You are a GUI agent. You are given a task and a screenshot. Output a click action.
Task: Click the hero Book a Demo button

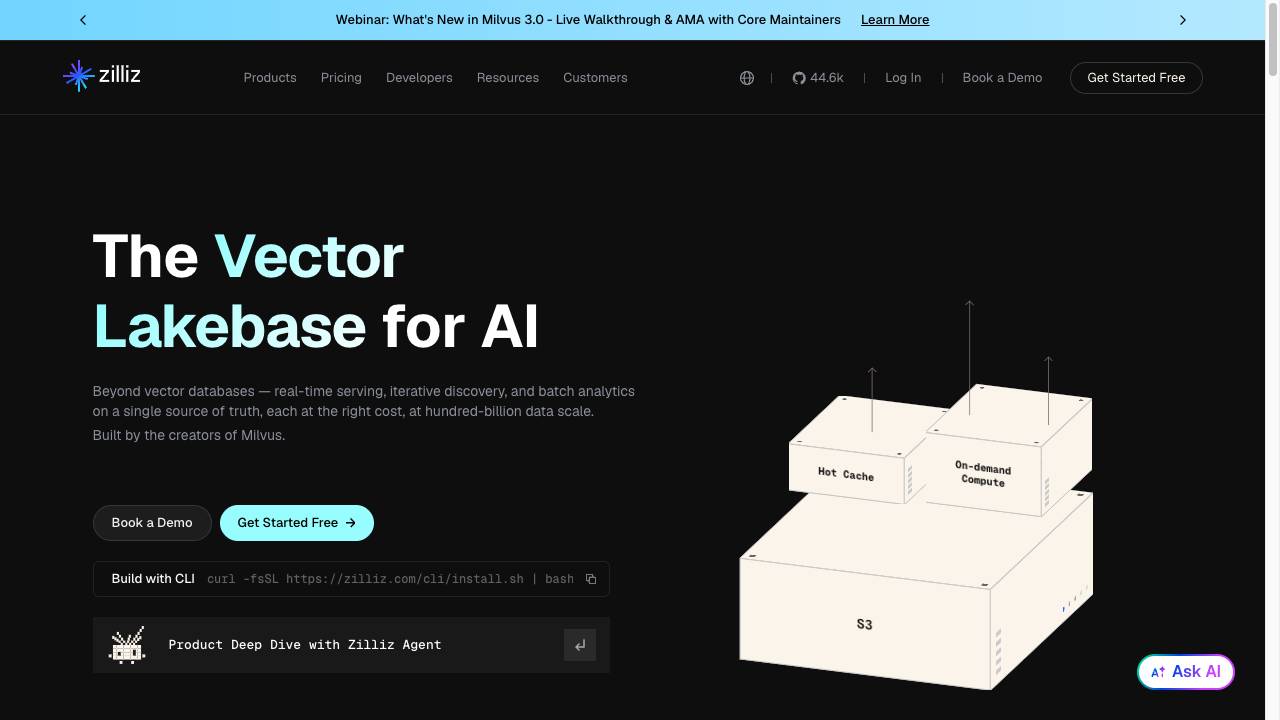click(x=152, y=523)
